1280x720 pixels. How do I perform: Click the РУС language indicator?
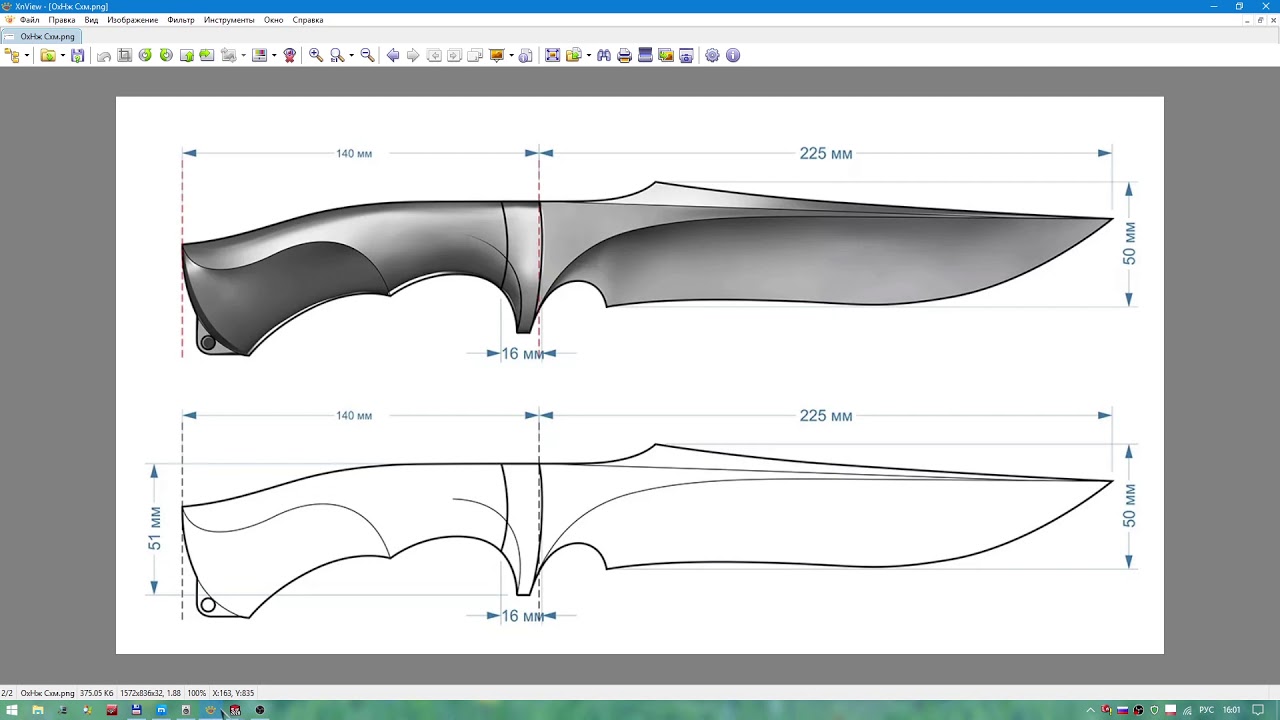(x=1206, y=710)
